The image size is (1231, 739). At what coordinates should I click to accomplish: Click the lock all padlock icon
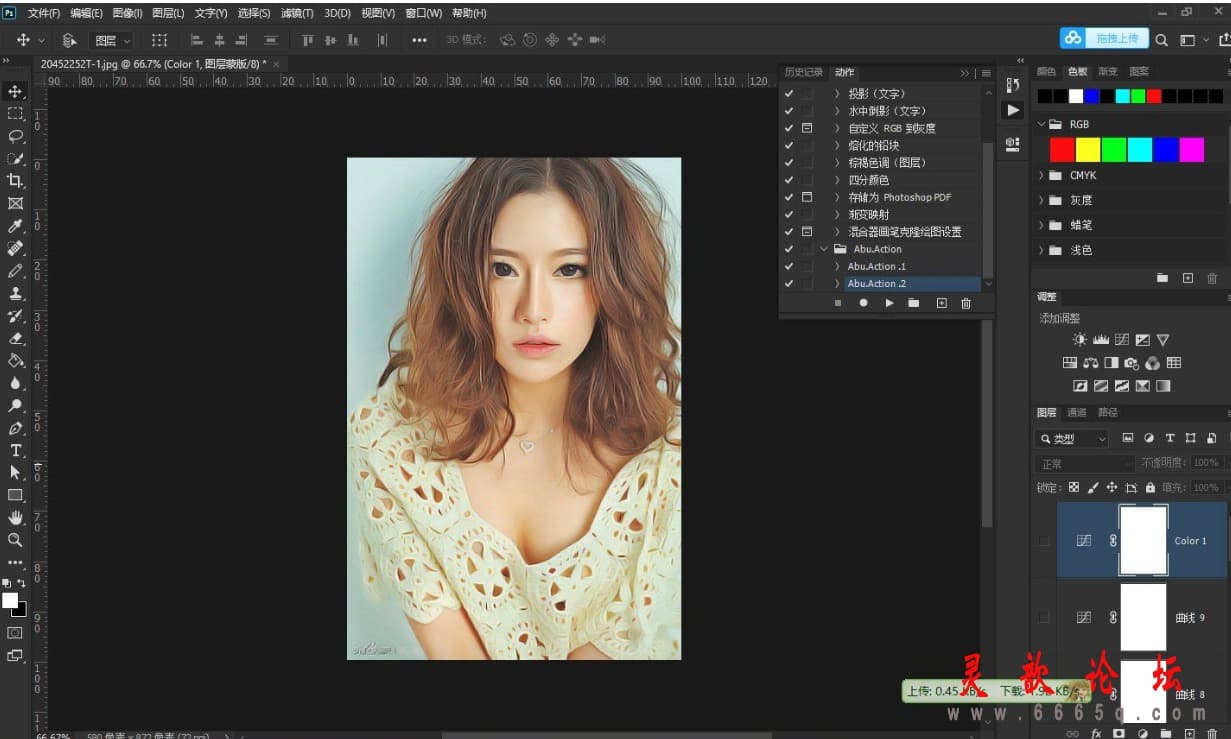(1150, 488)
